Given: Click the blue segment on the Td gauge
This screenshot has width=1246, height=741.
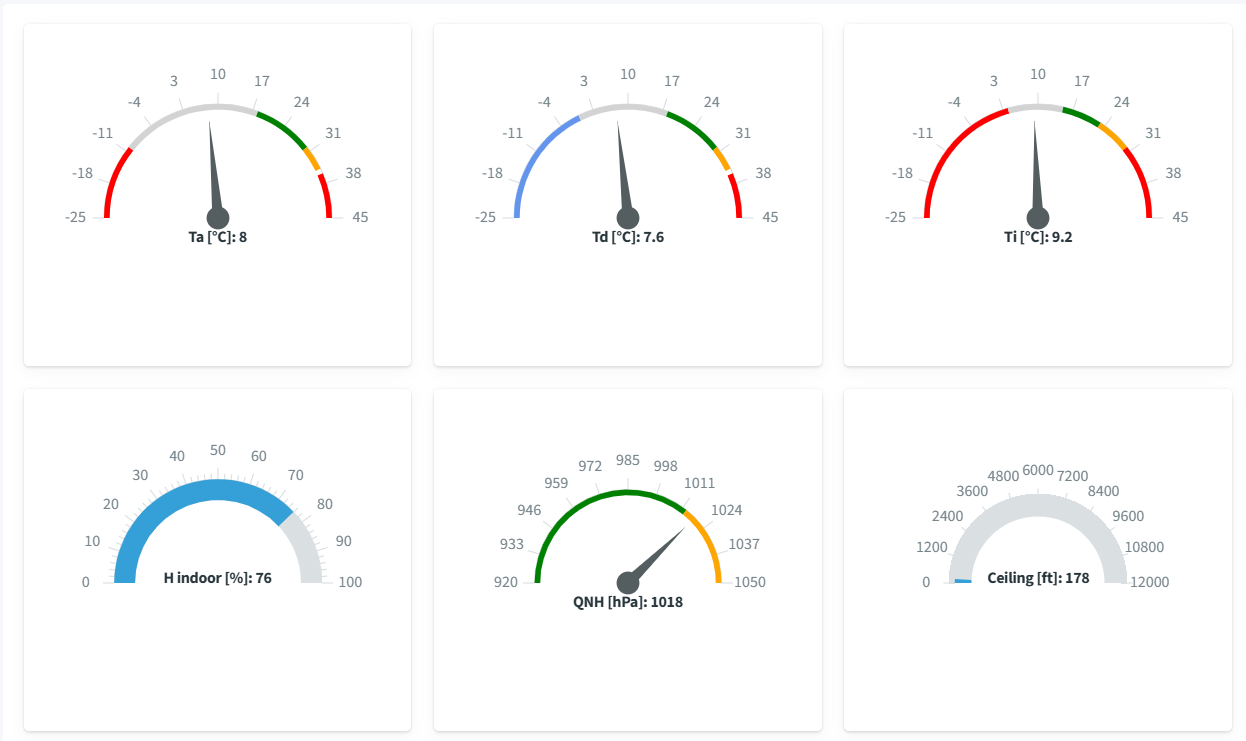Looking at the screenshot, I should [x=538, y=156].
